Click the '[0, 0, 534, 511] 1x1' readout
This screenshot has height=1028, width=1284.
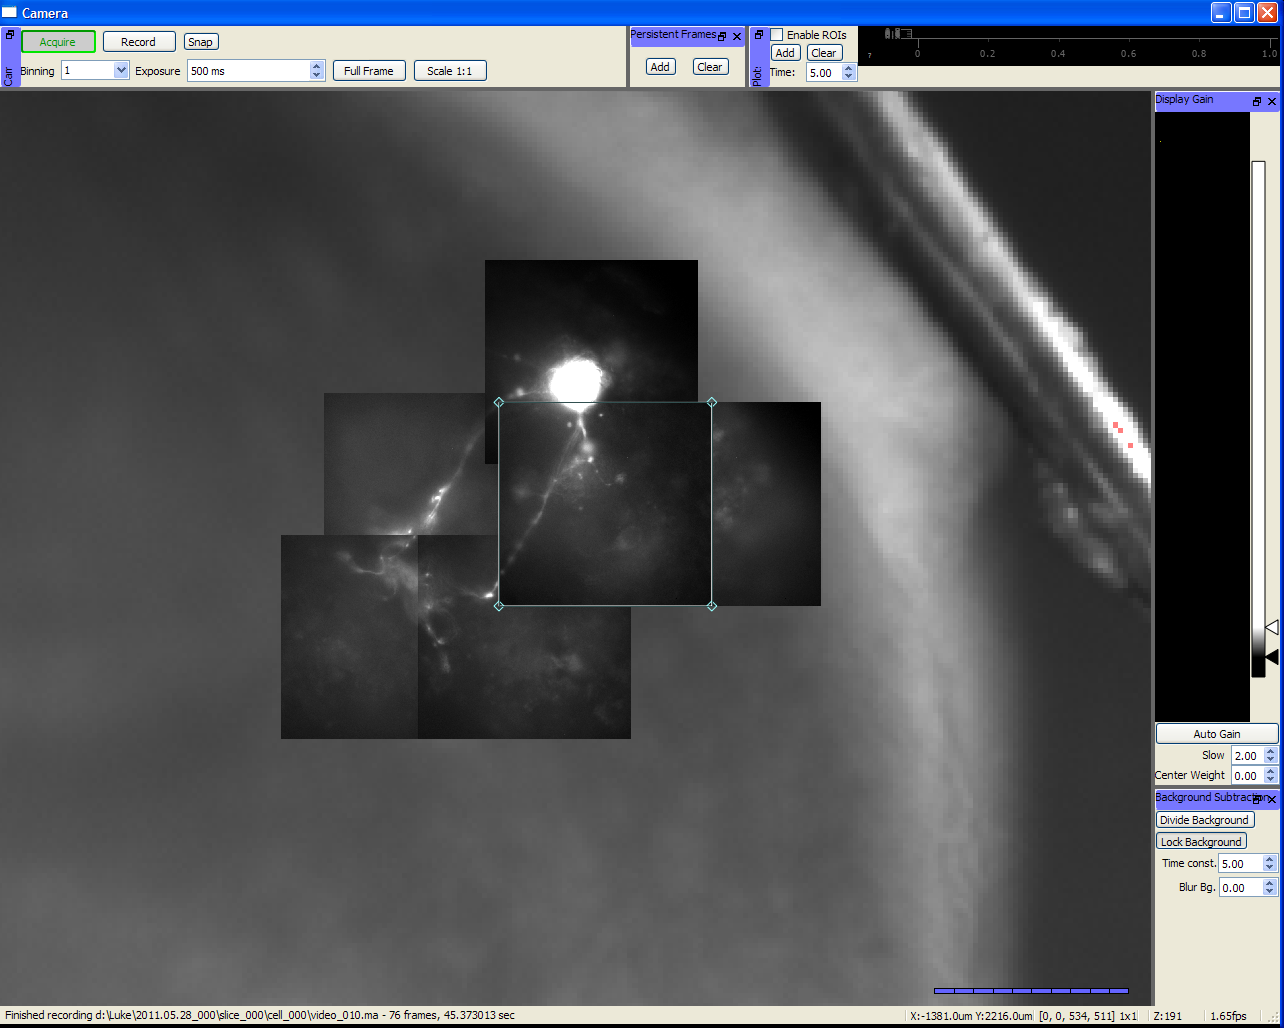(x=1088, y=1016)
